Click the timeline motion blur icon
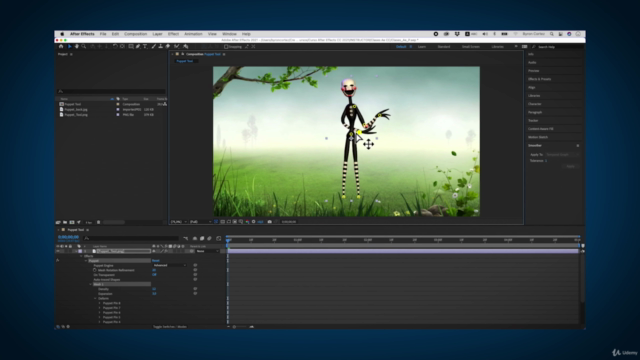The image size is (640, 360). [209, 238]
